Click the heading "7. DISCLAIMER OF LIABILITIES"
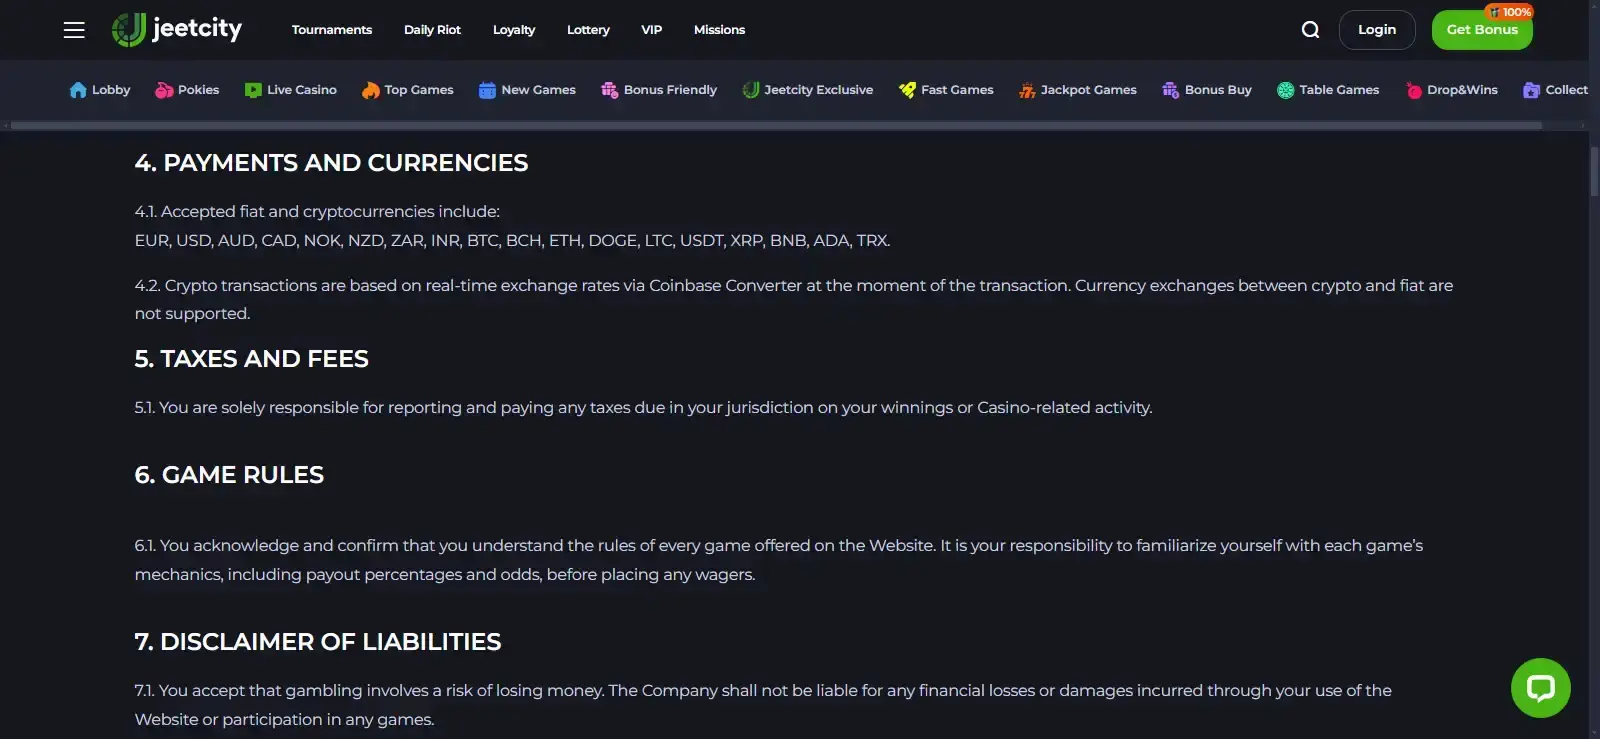Viewport: 1600px width, 739px height. [318, 642]
